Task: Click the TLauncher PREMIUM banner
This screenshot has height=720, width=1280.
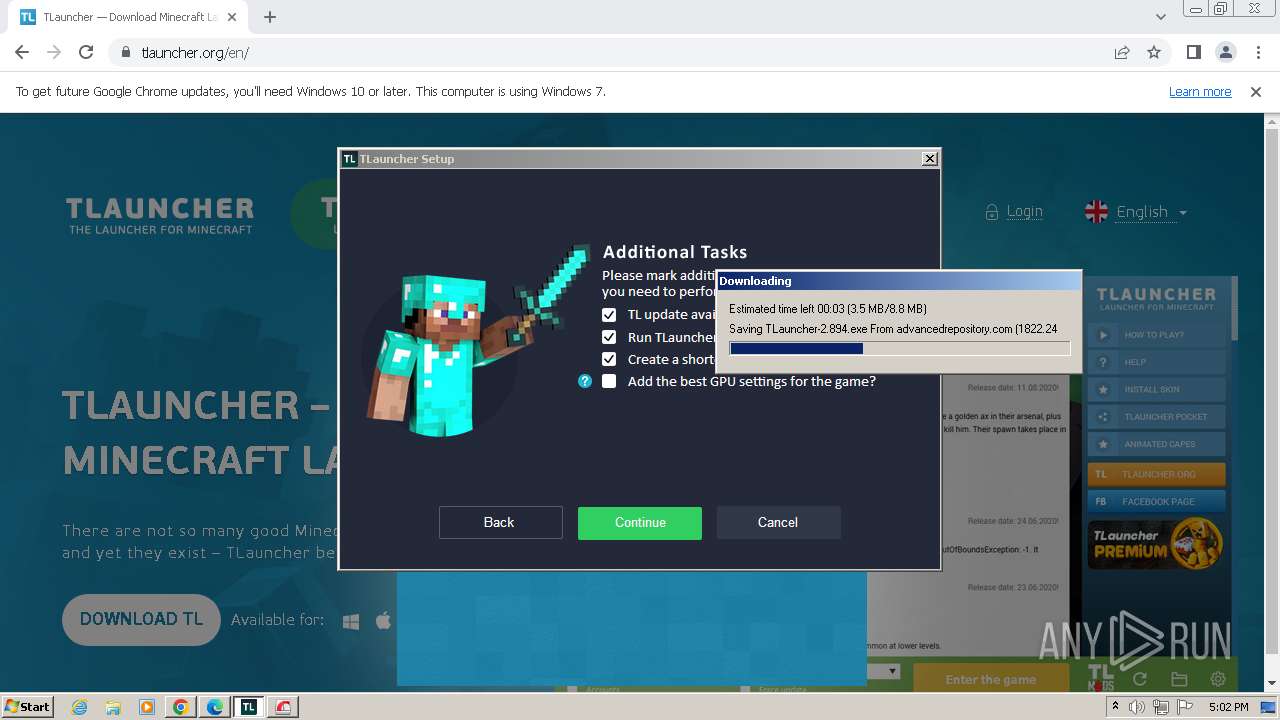Action: tap(1156, 544)
